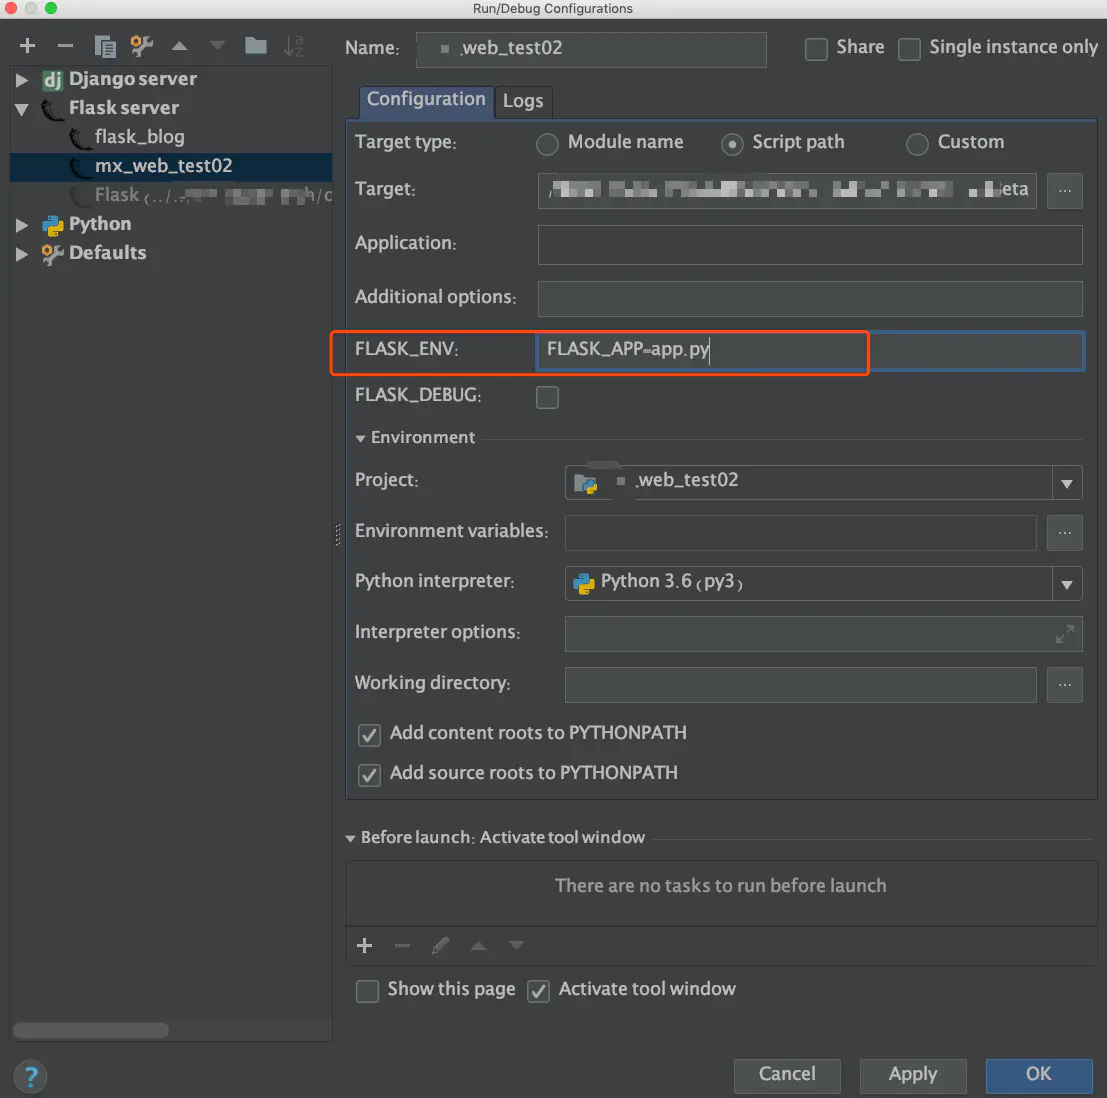This screenshot has height=1098, width=1107.
Task: Select the Django server icon
Action: pos(52,80)
